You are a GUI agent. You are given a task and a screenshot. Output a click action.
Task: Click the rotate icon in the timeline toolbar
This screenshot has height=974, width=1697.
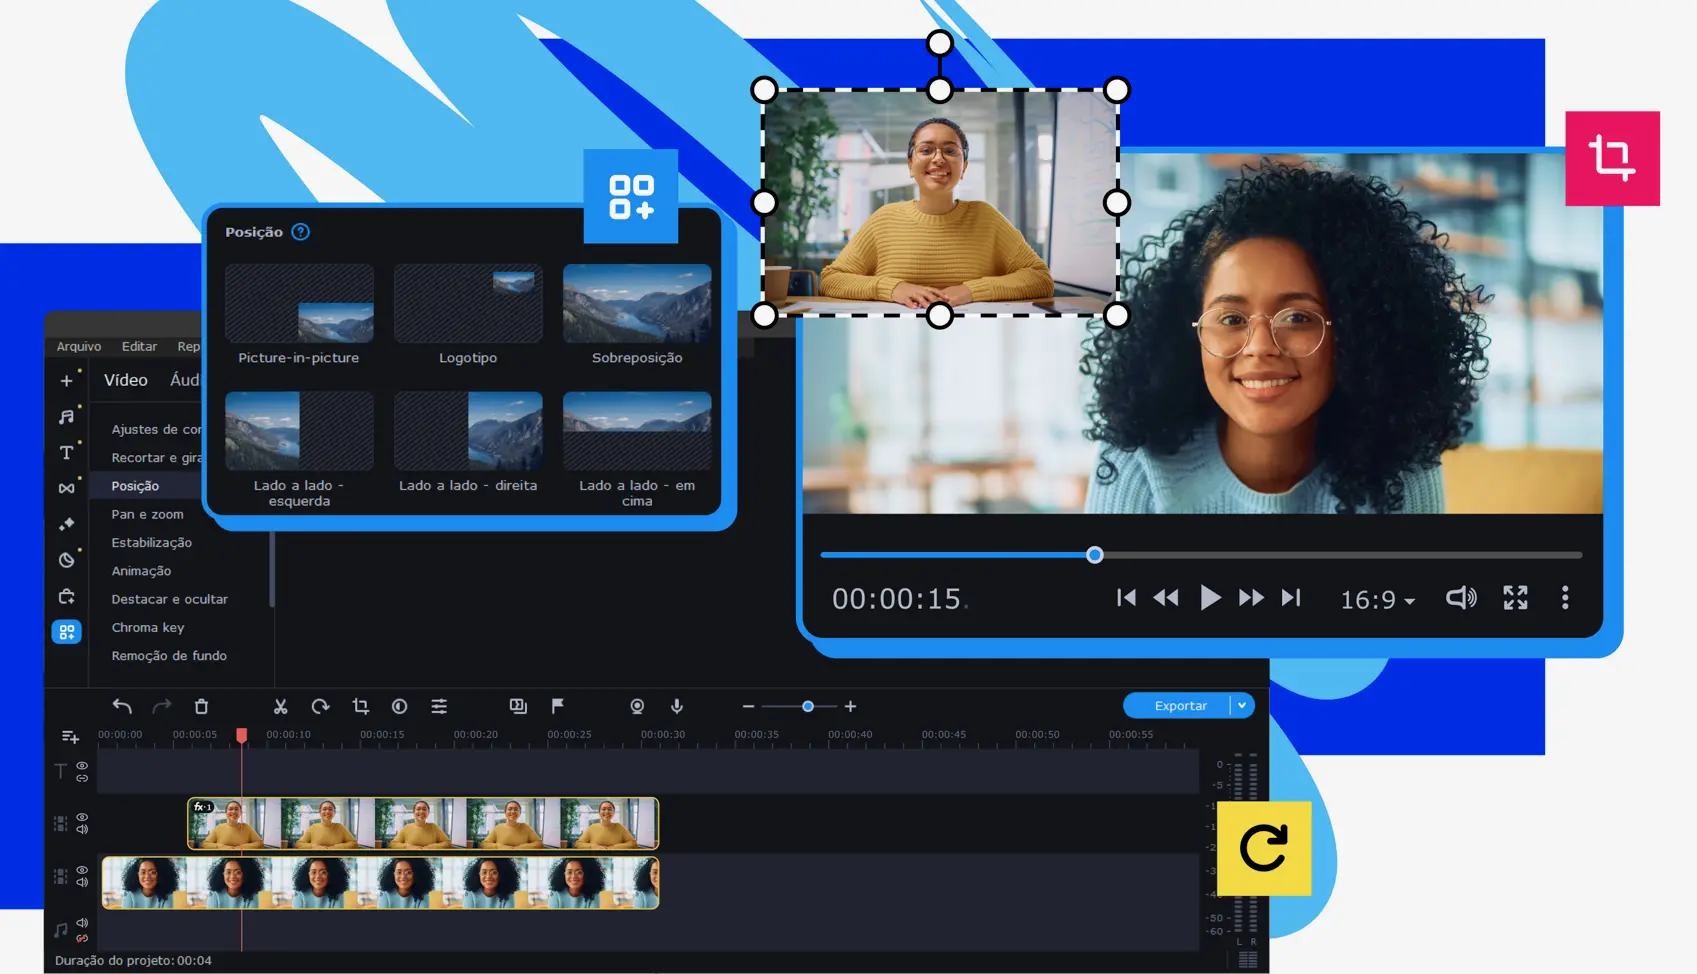click(x=320, y=706)
